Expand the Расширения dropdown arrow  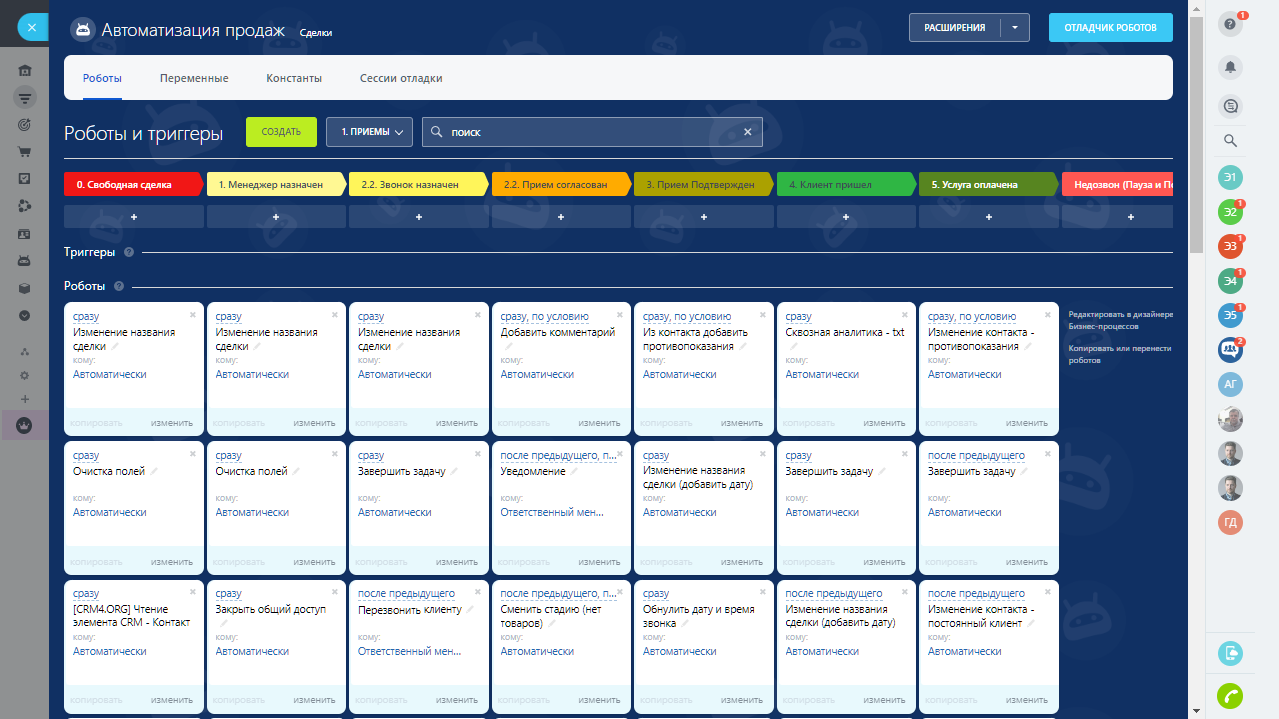(1015, 28)
